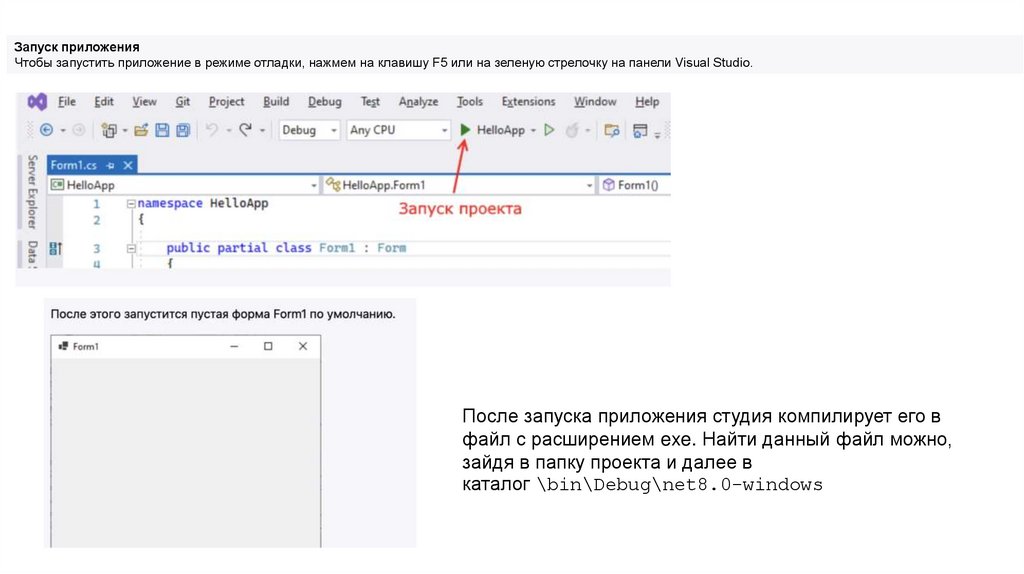Open the toolbar overflow options arrow
Screen dimensions: 1024x574
click(657, 135)
